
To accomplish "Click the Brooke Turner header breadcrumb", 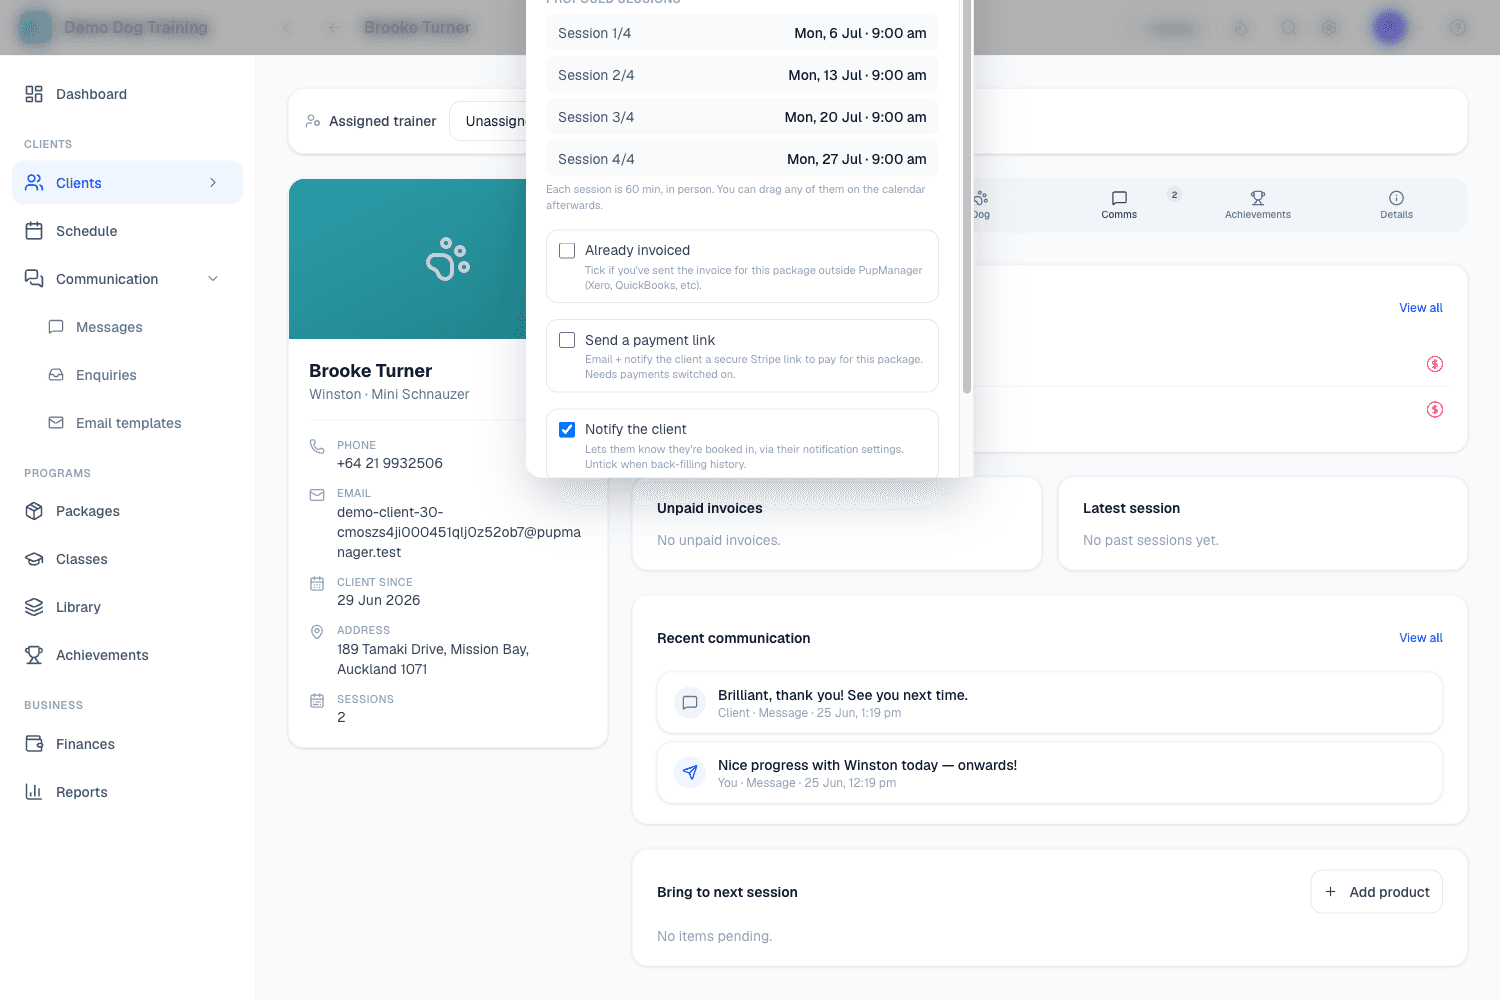I will [417, 27].
